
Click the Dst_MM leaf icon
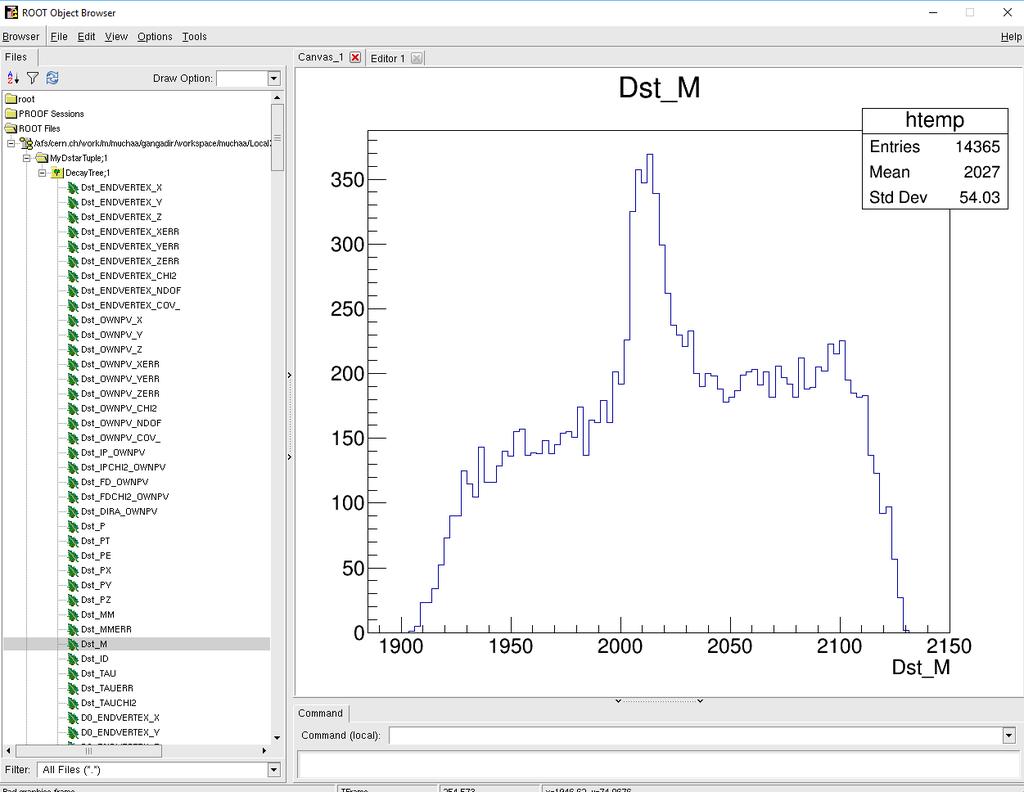pyautogui.click(x=73, y=615)
